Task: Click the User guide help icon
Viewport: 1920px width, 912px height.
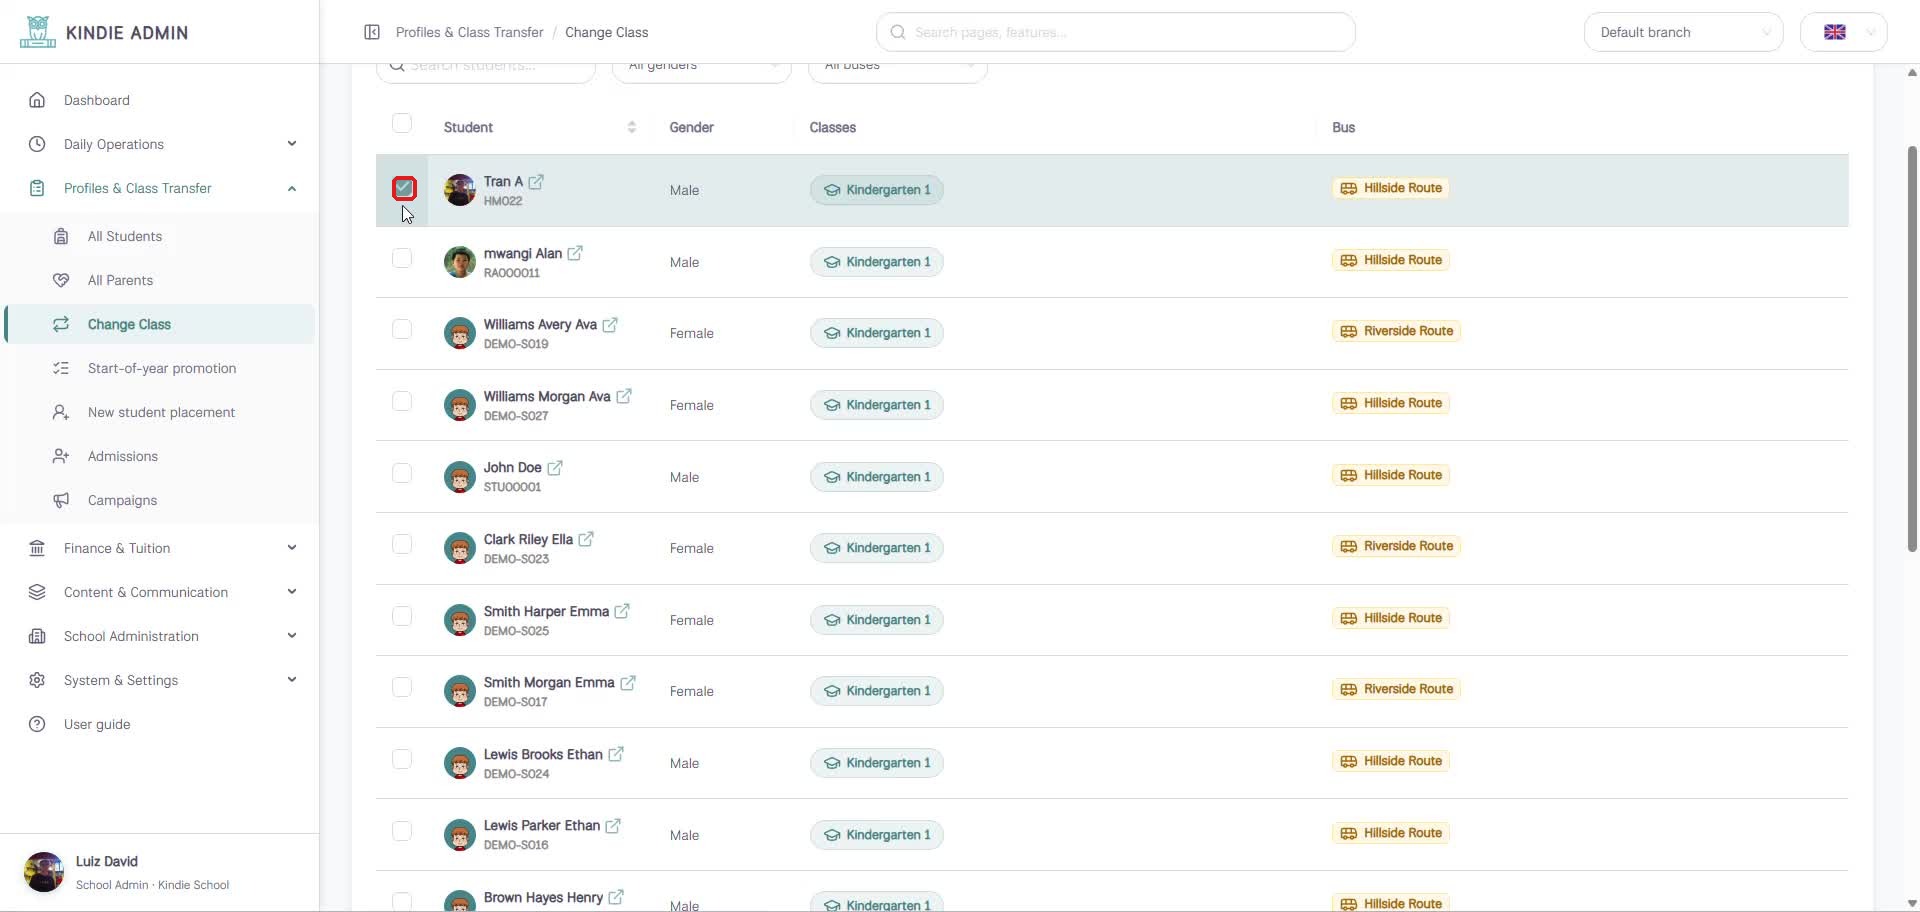Action: point(37,724)
